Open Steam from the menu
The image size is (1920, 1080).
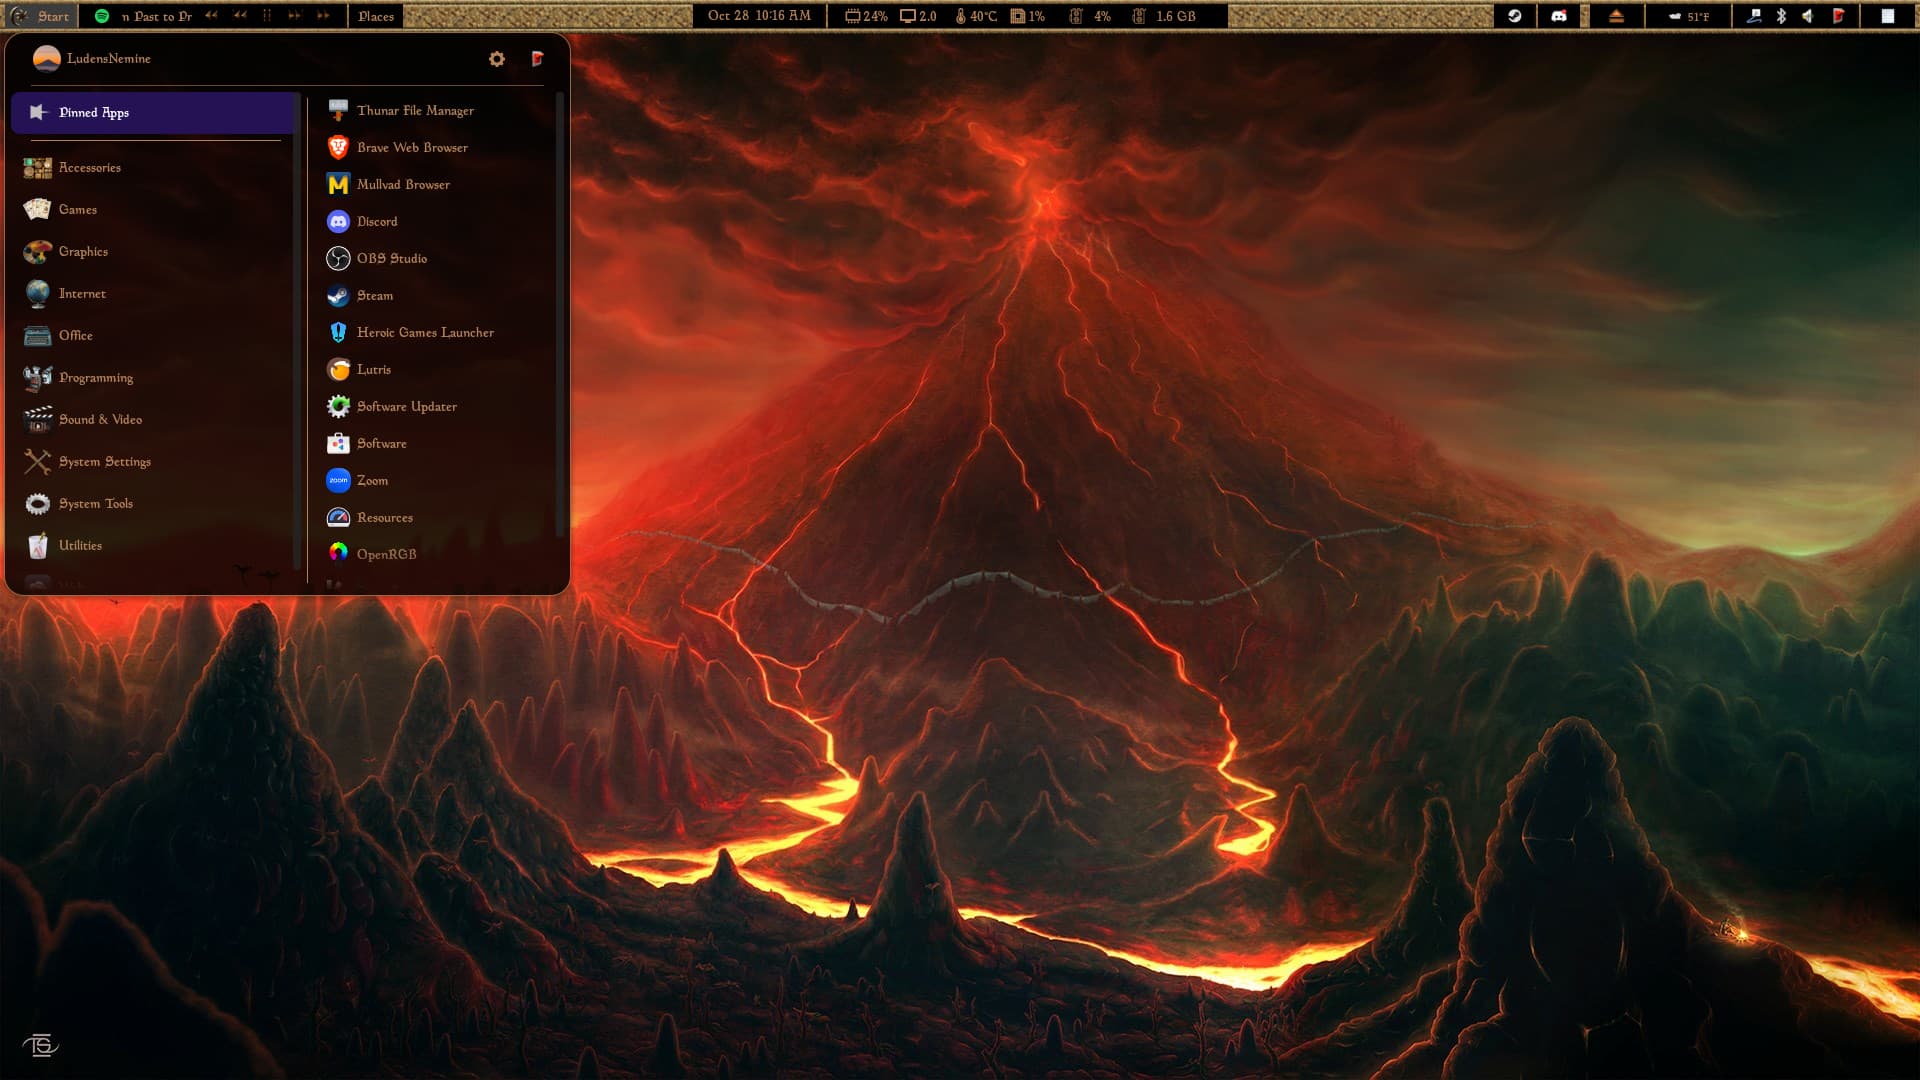click(x=374, y=295)
